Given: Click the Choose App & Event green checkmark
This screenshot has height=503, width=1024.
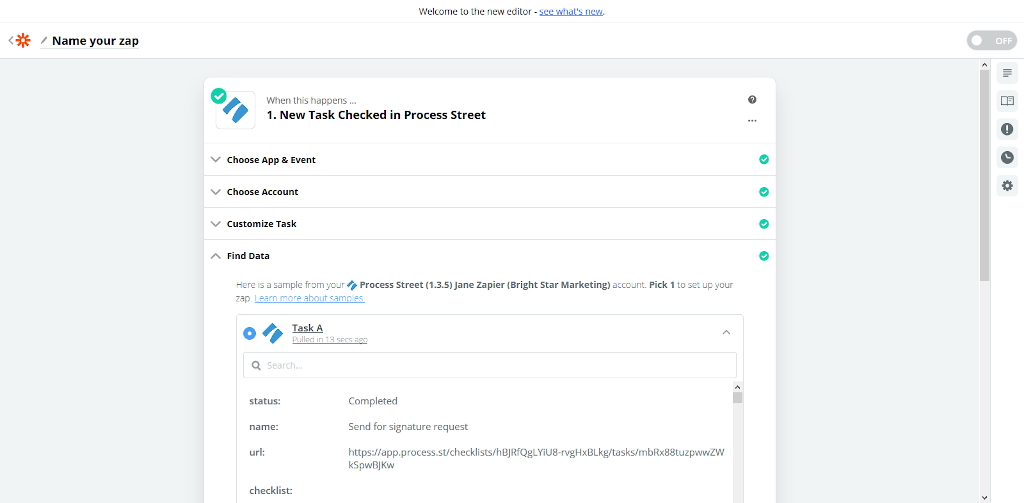Looking at the screenshot, I should pos(763,159).
